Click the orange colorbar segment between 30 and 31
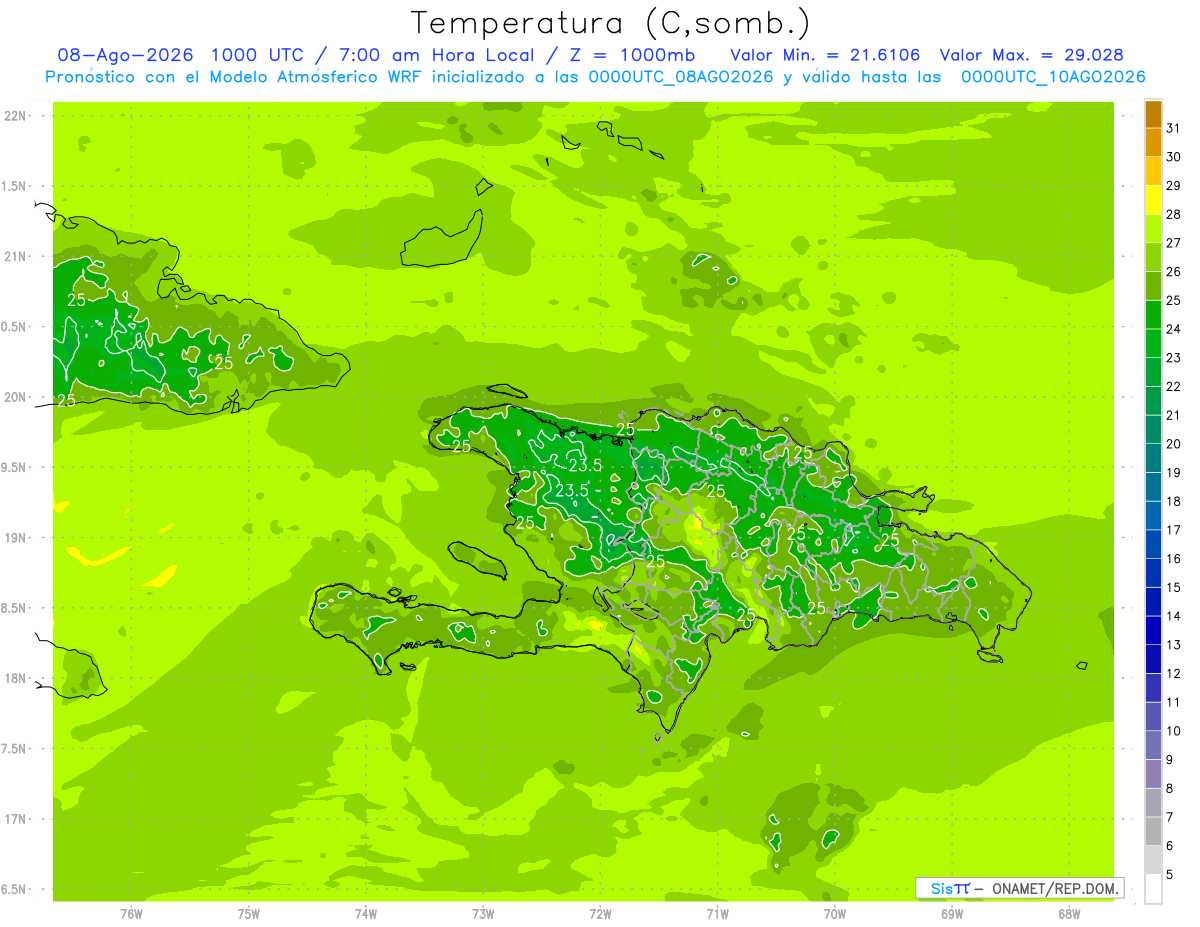The height and width of the screenshot is (927, 1200). click(1153, 142)
